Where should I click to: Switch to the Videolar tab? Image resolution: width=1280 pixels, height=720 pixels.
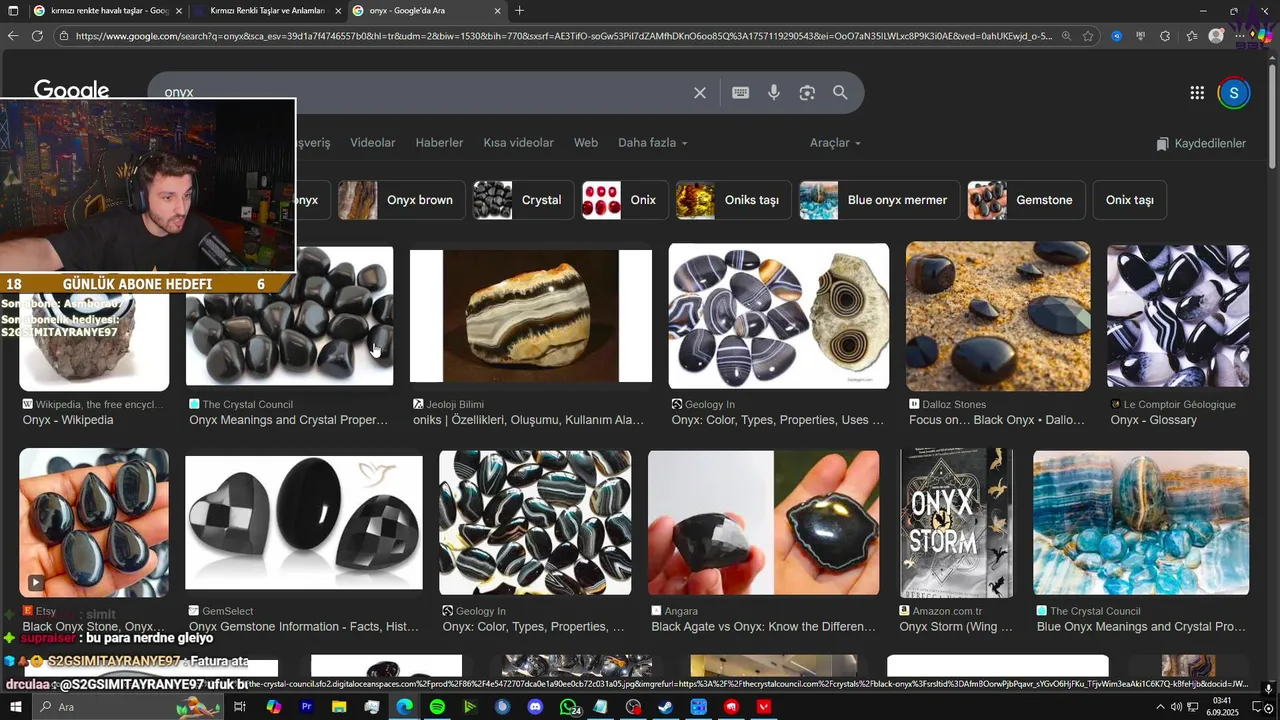click(373, 143)
